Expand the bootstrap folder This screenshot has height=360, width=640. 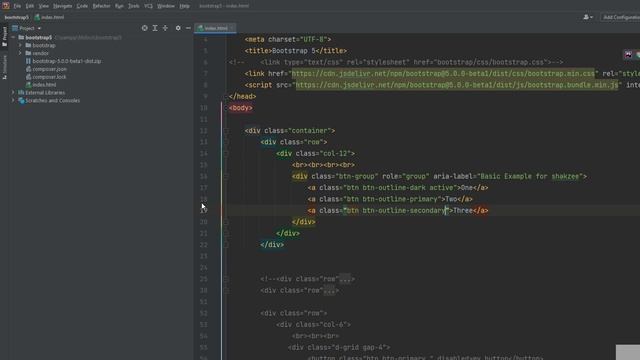(20, 45)
